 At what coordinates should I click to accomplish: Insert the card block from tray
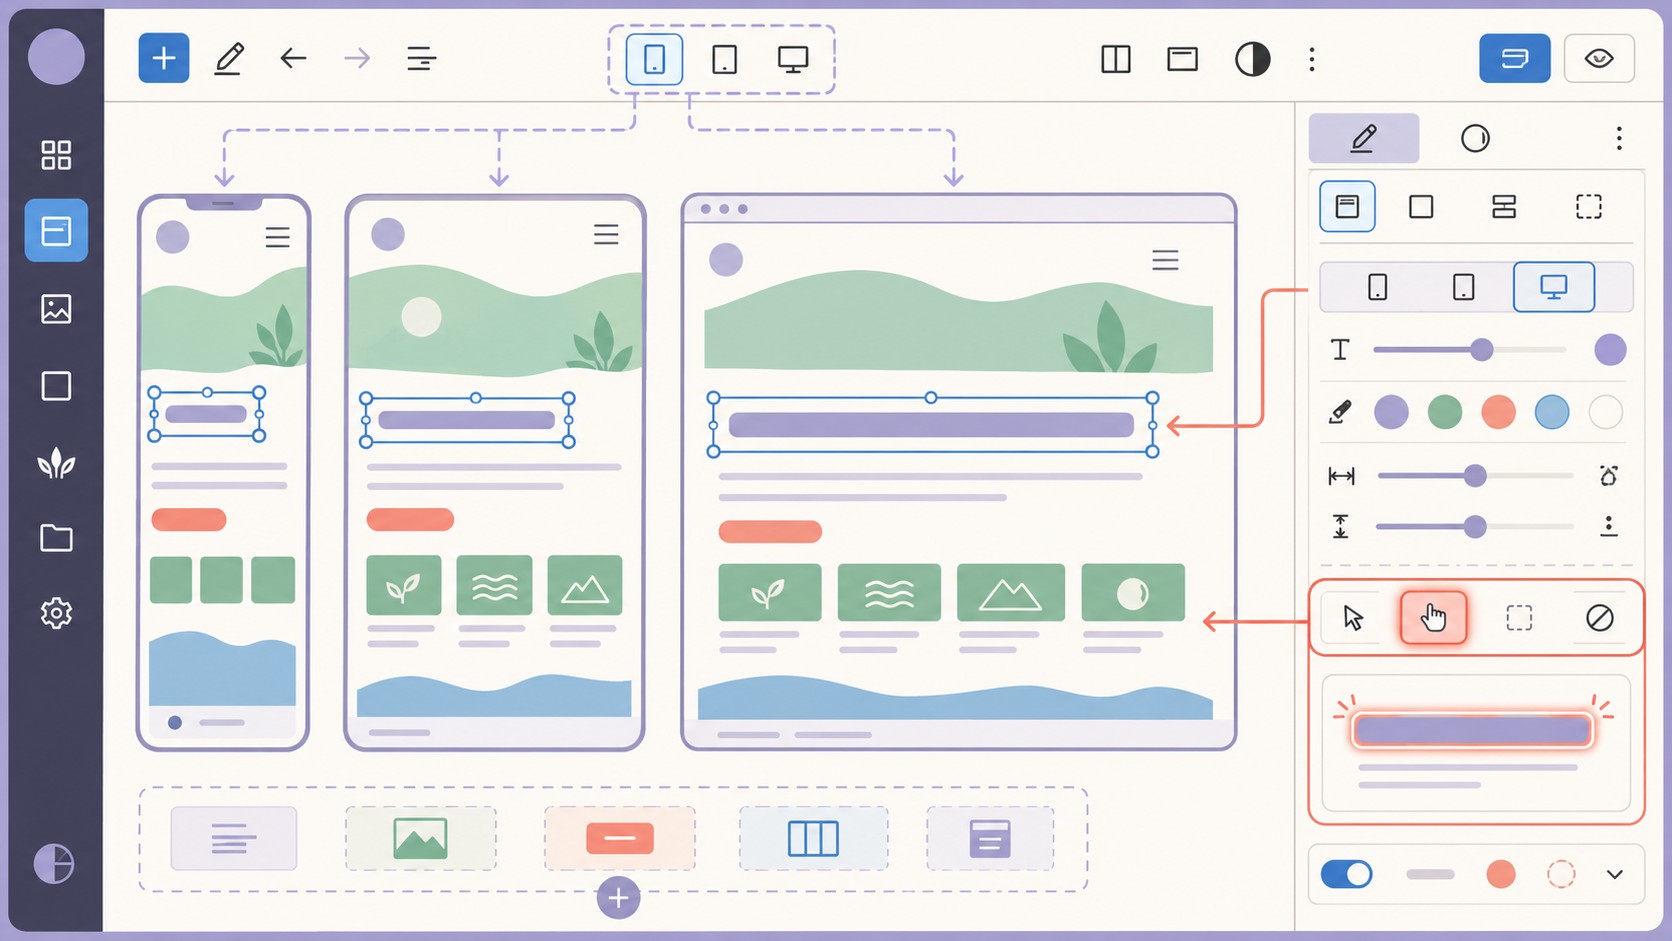990,838
